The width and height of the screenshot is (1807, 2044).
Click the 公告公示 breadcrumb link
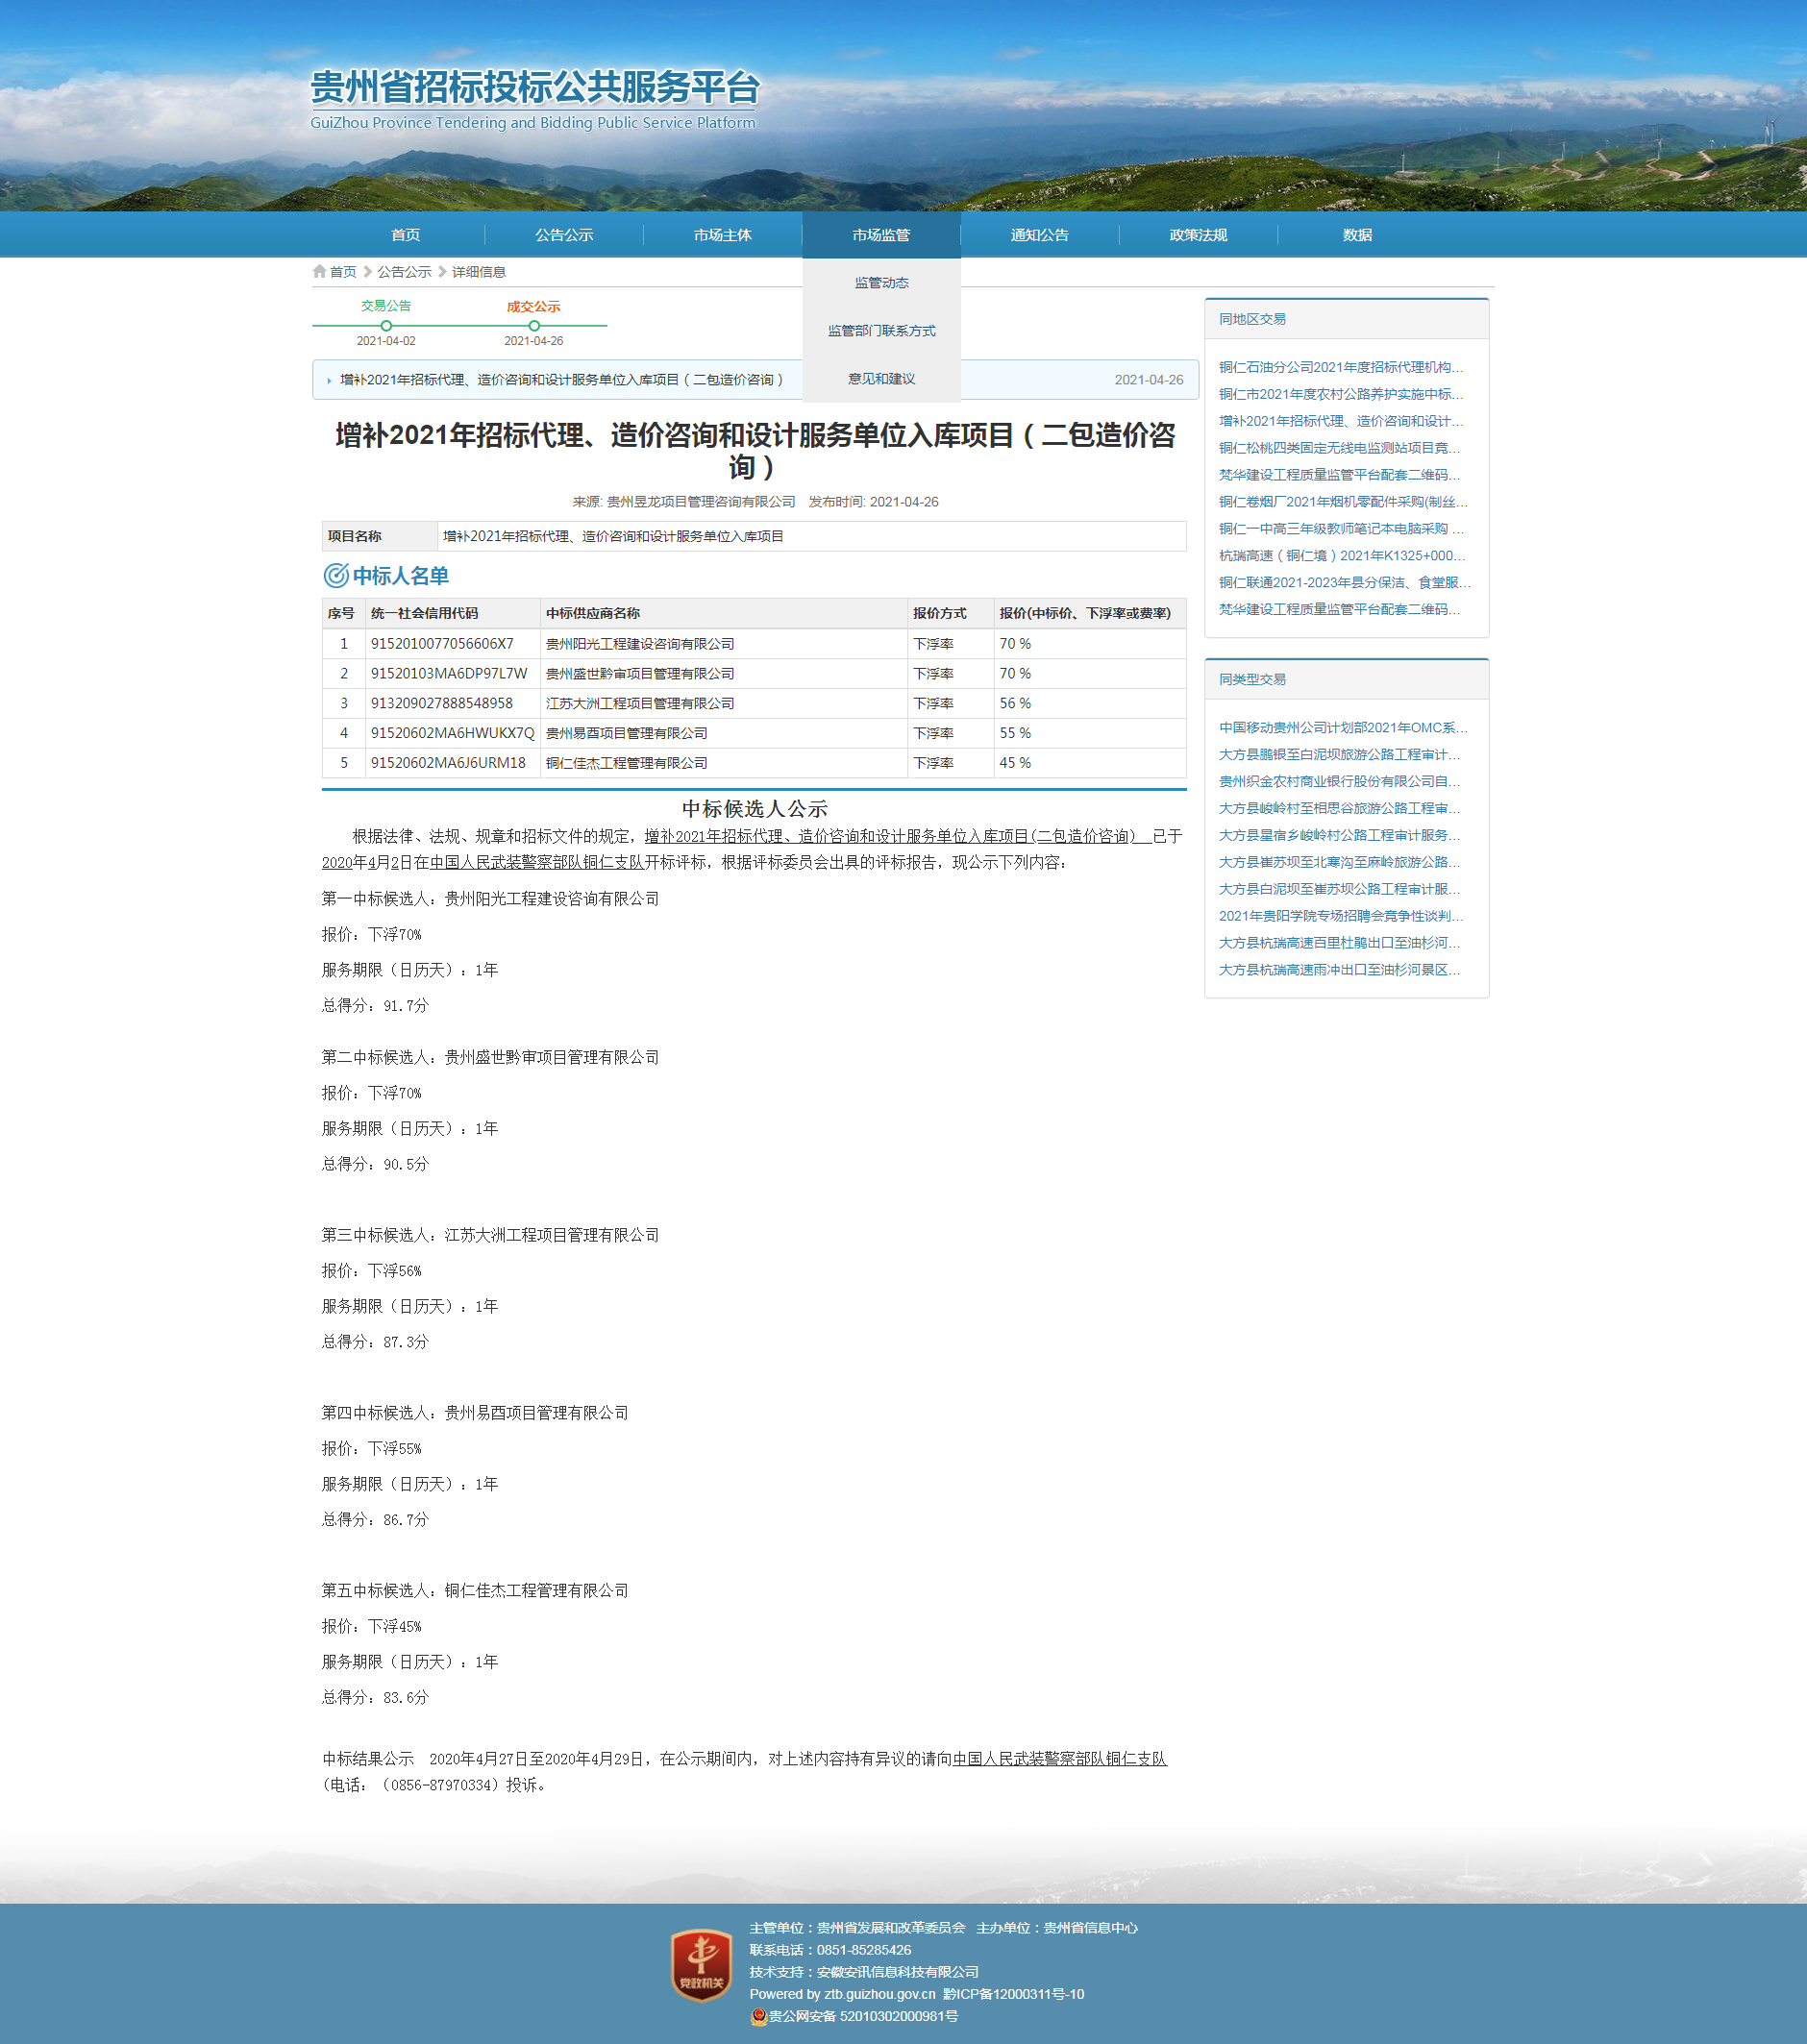(404, 272)
